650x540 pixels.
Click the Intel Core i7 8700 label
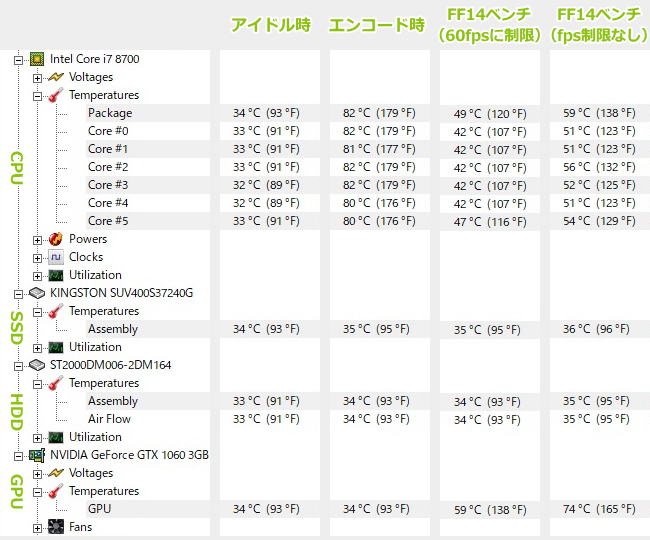point(95,59)
